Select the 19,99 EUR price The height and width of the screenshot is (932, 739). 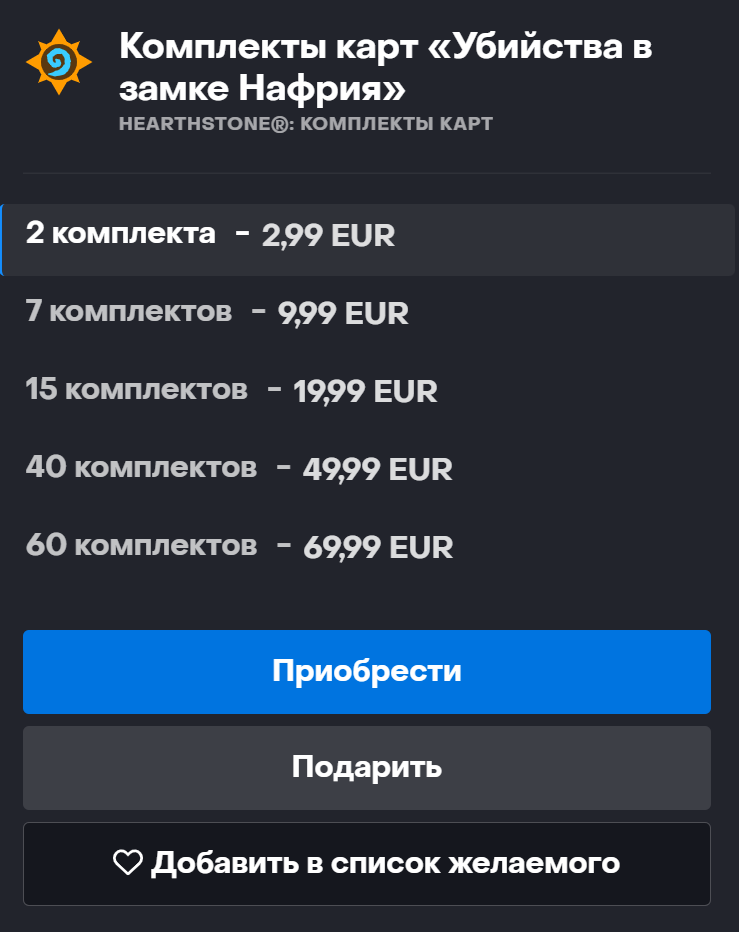coord(365,391)
